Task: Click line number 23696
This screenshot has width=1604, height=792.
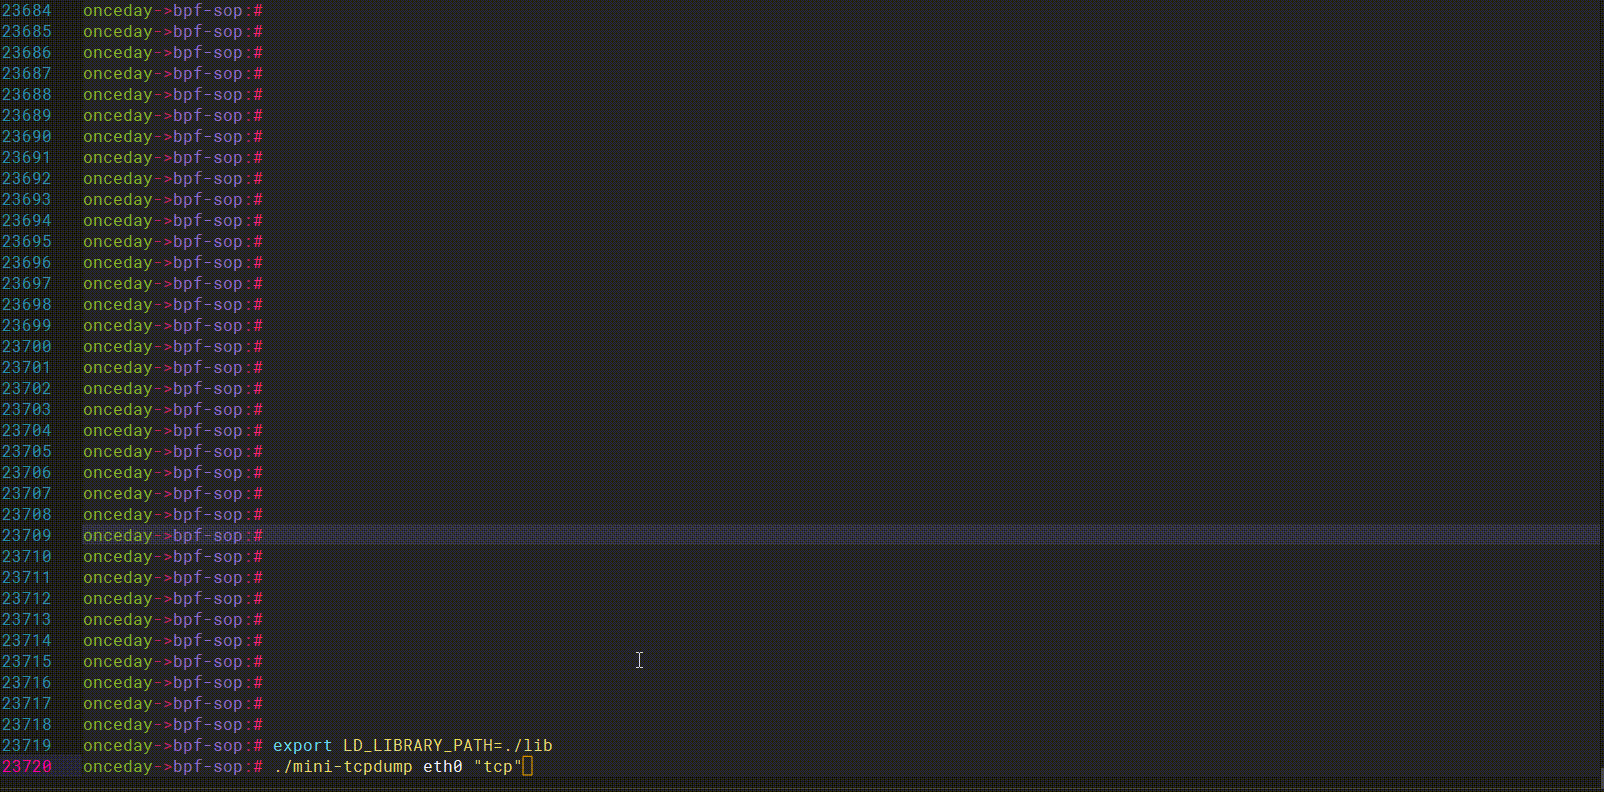Action: [27, 263]
